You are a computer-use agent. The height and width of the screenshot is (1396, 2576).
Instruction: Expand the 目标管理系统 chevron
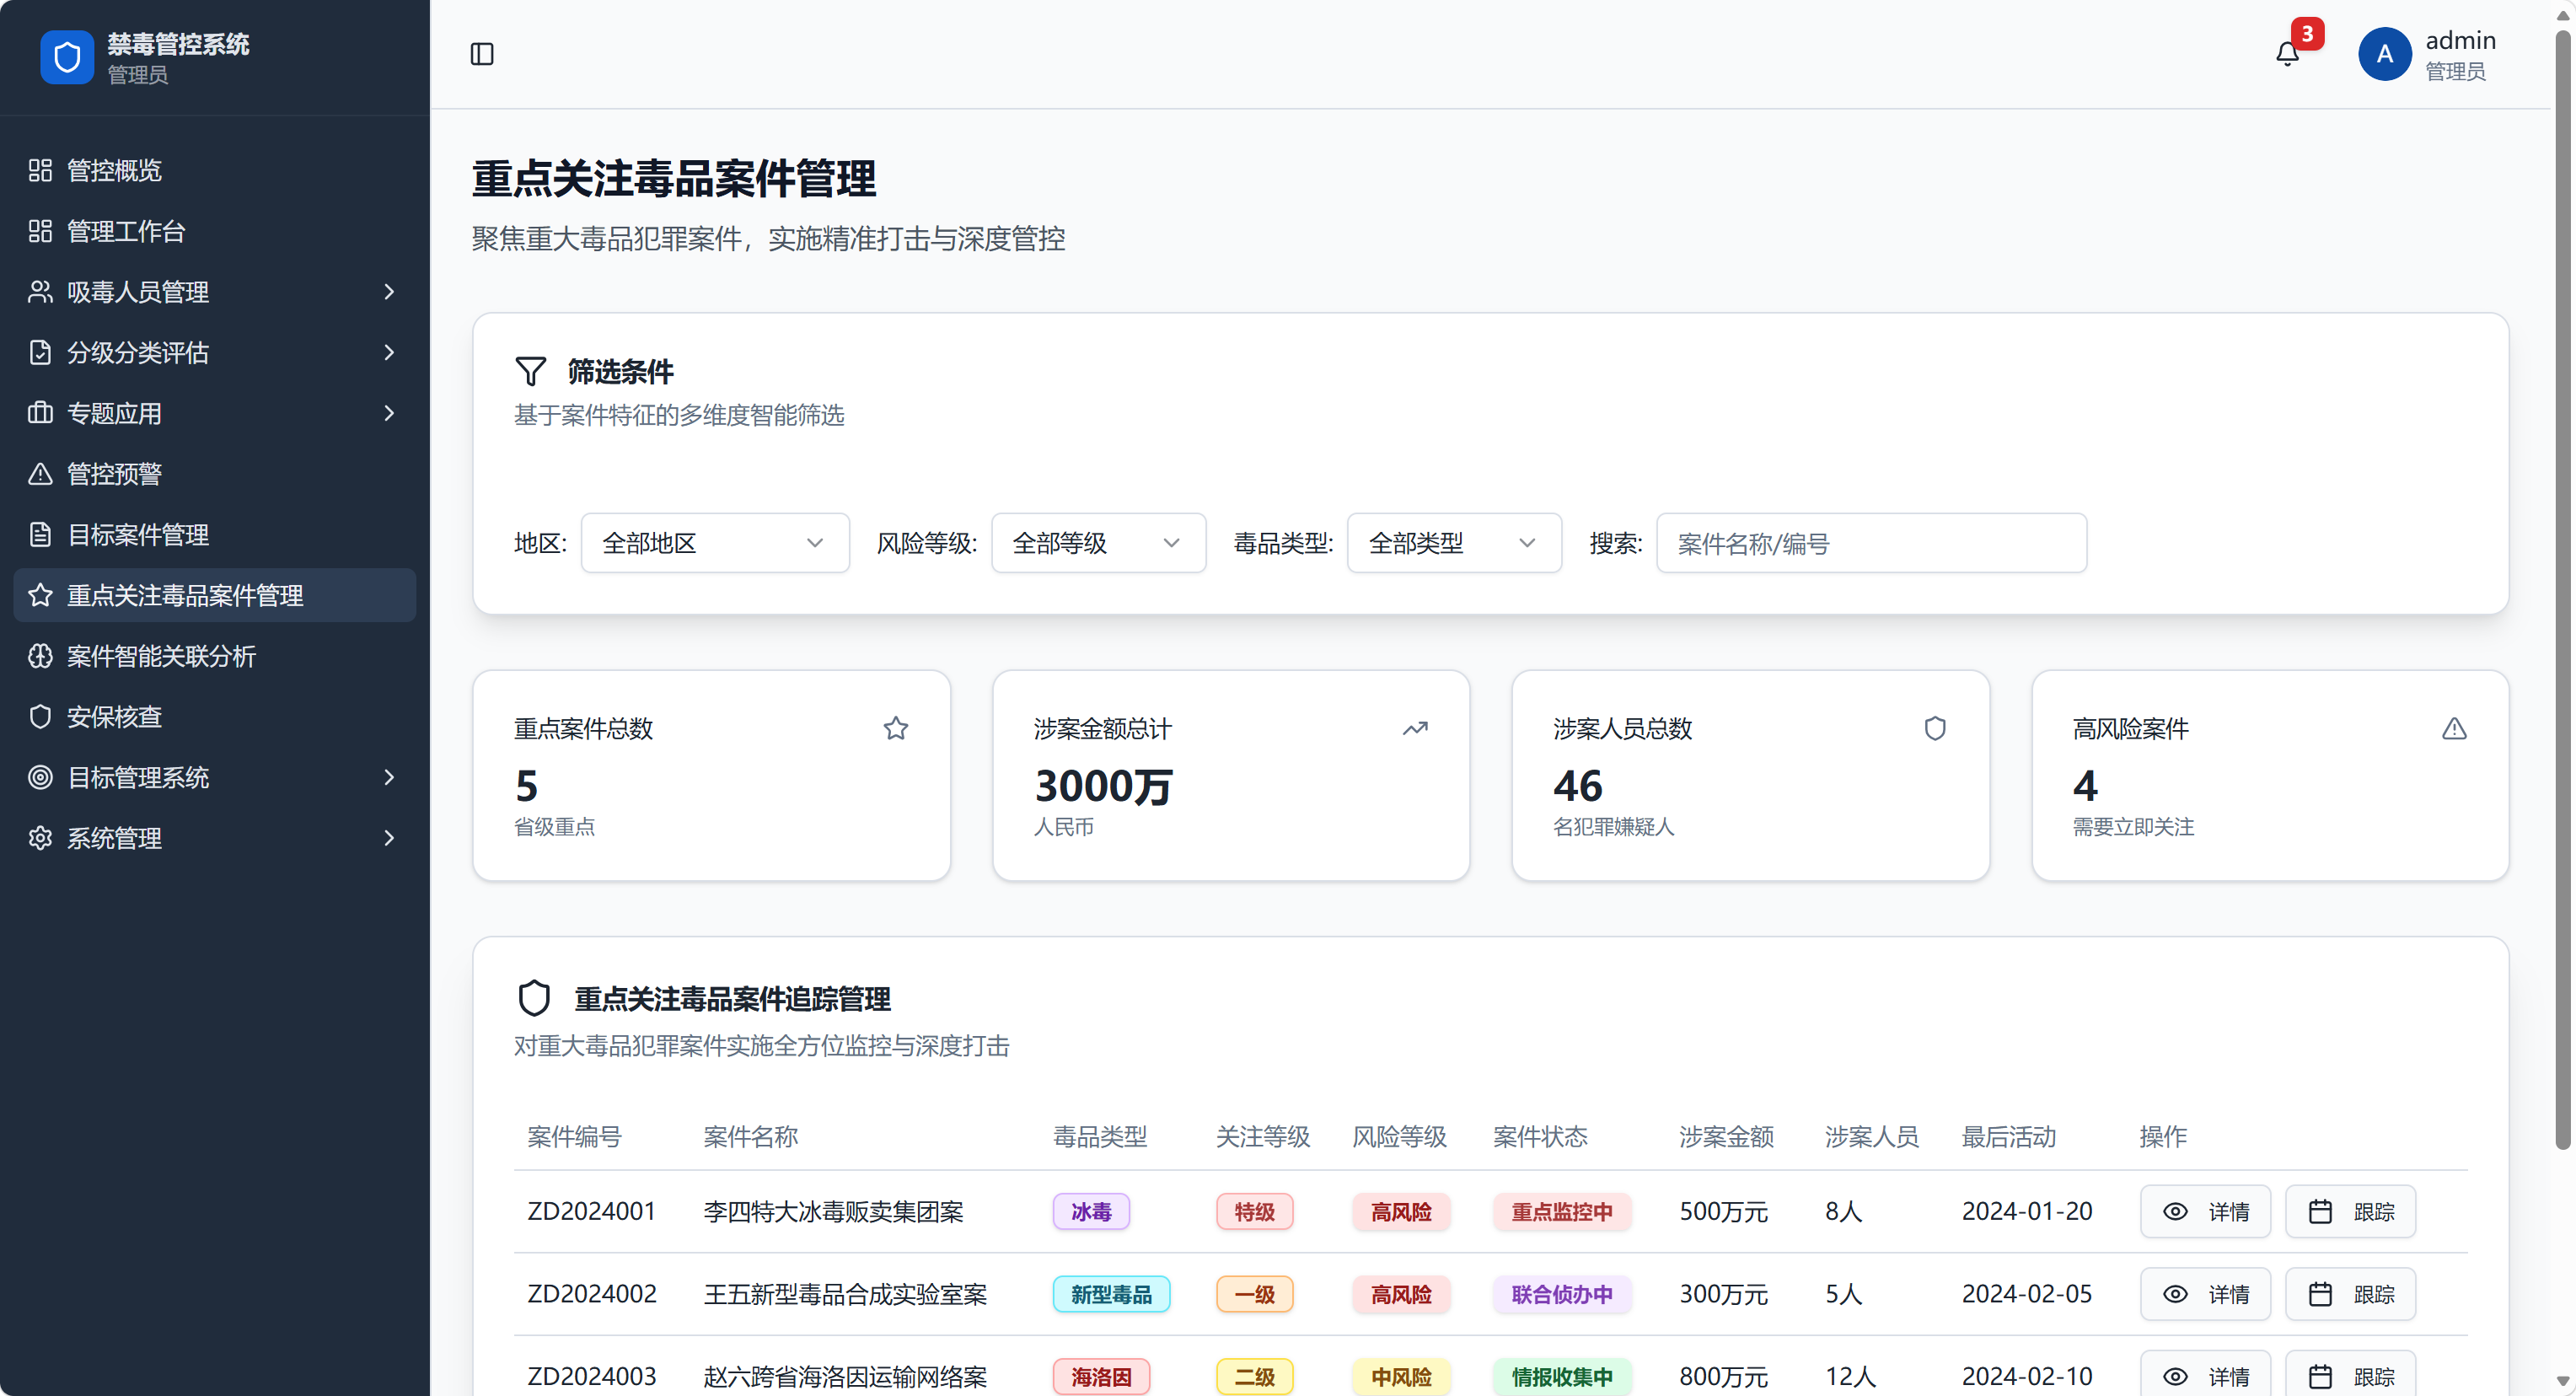click(389, 777)
